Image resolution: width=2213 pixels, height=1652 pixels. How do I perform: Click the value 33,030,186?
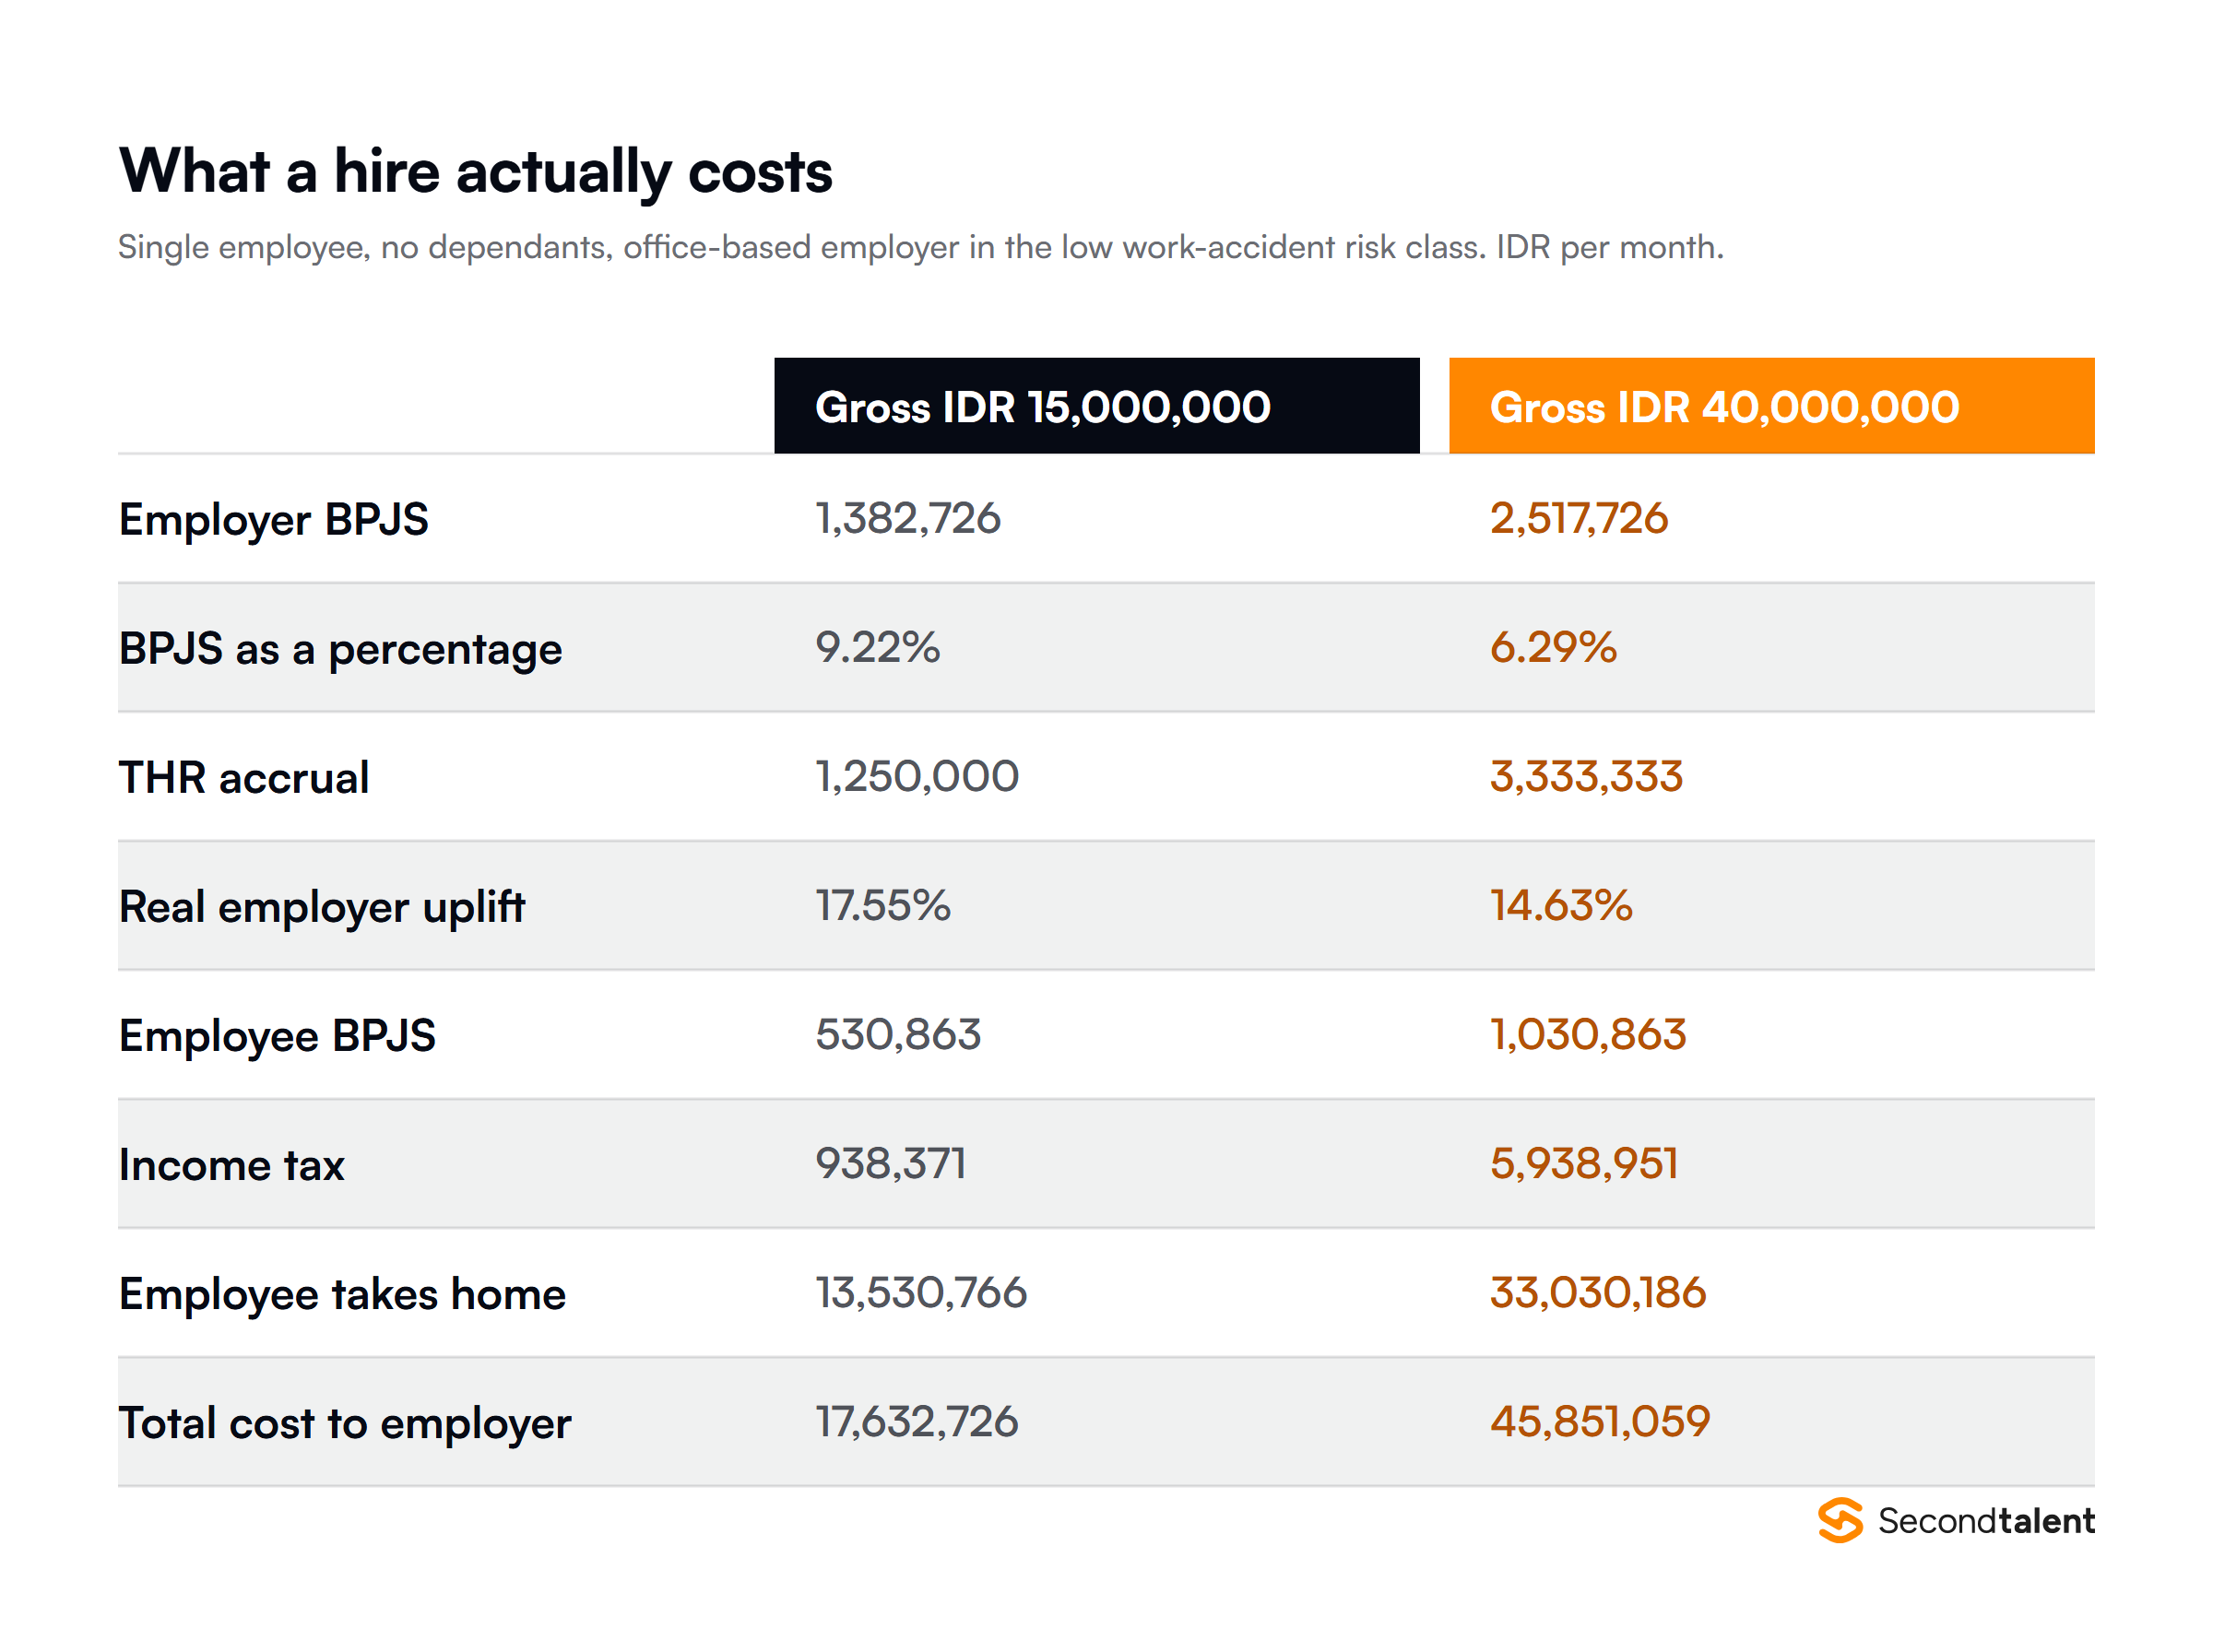[x=1597, y=1292]
